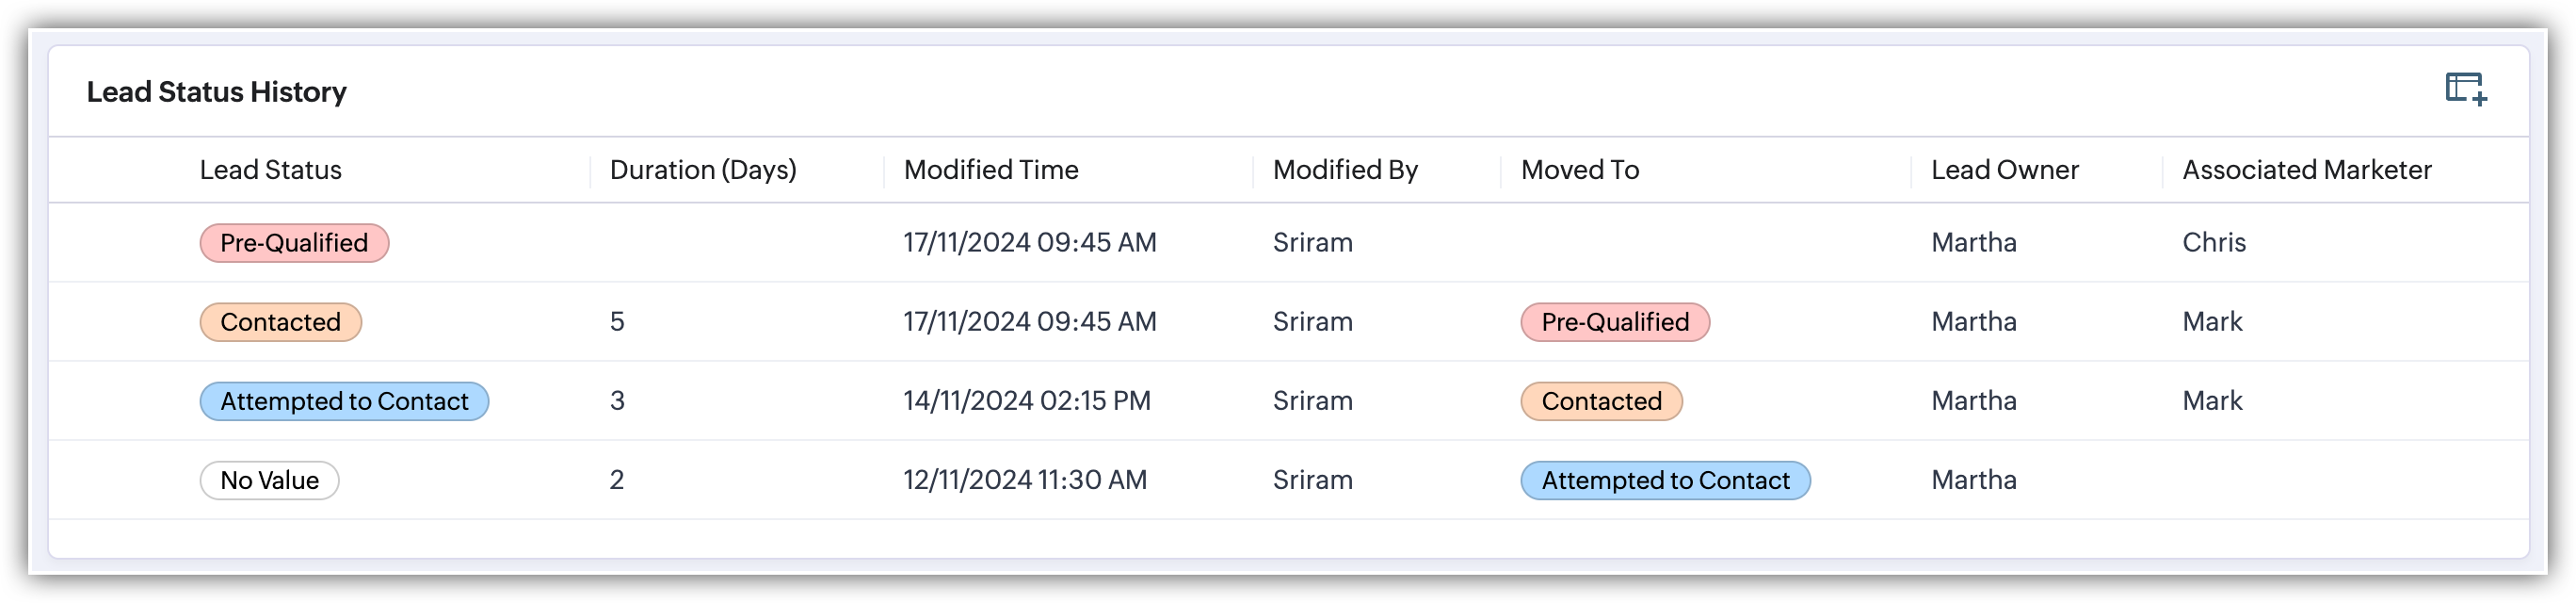The width and height of the screenshot is (2576, 603).
Task: Click the Lead Status History title
Action: click(x=216, y=92)
